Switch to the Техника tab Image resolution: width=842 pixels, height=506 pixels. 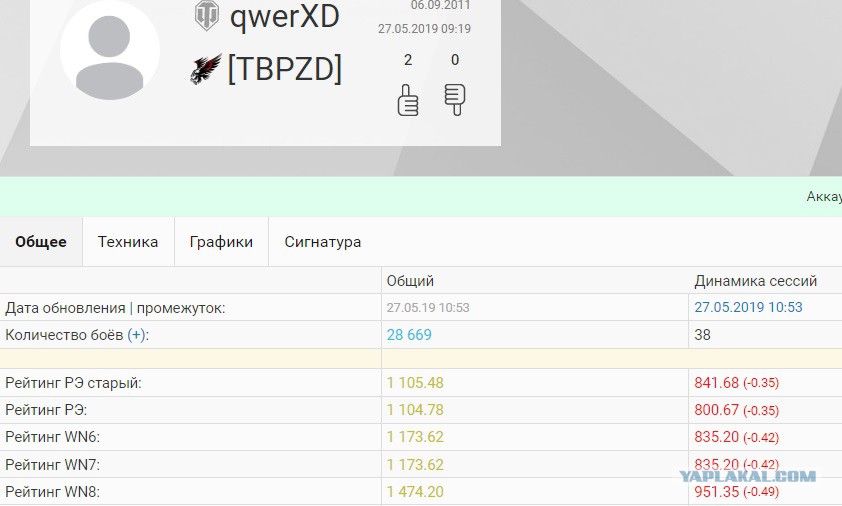(x=128, y=242)
